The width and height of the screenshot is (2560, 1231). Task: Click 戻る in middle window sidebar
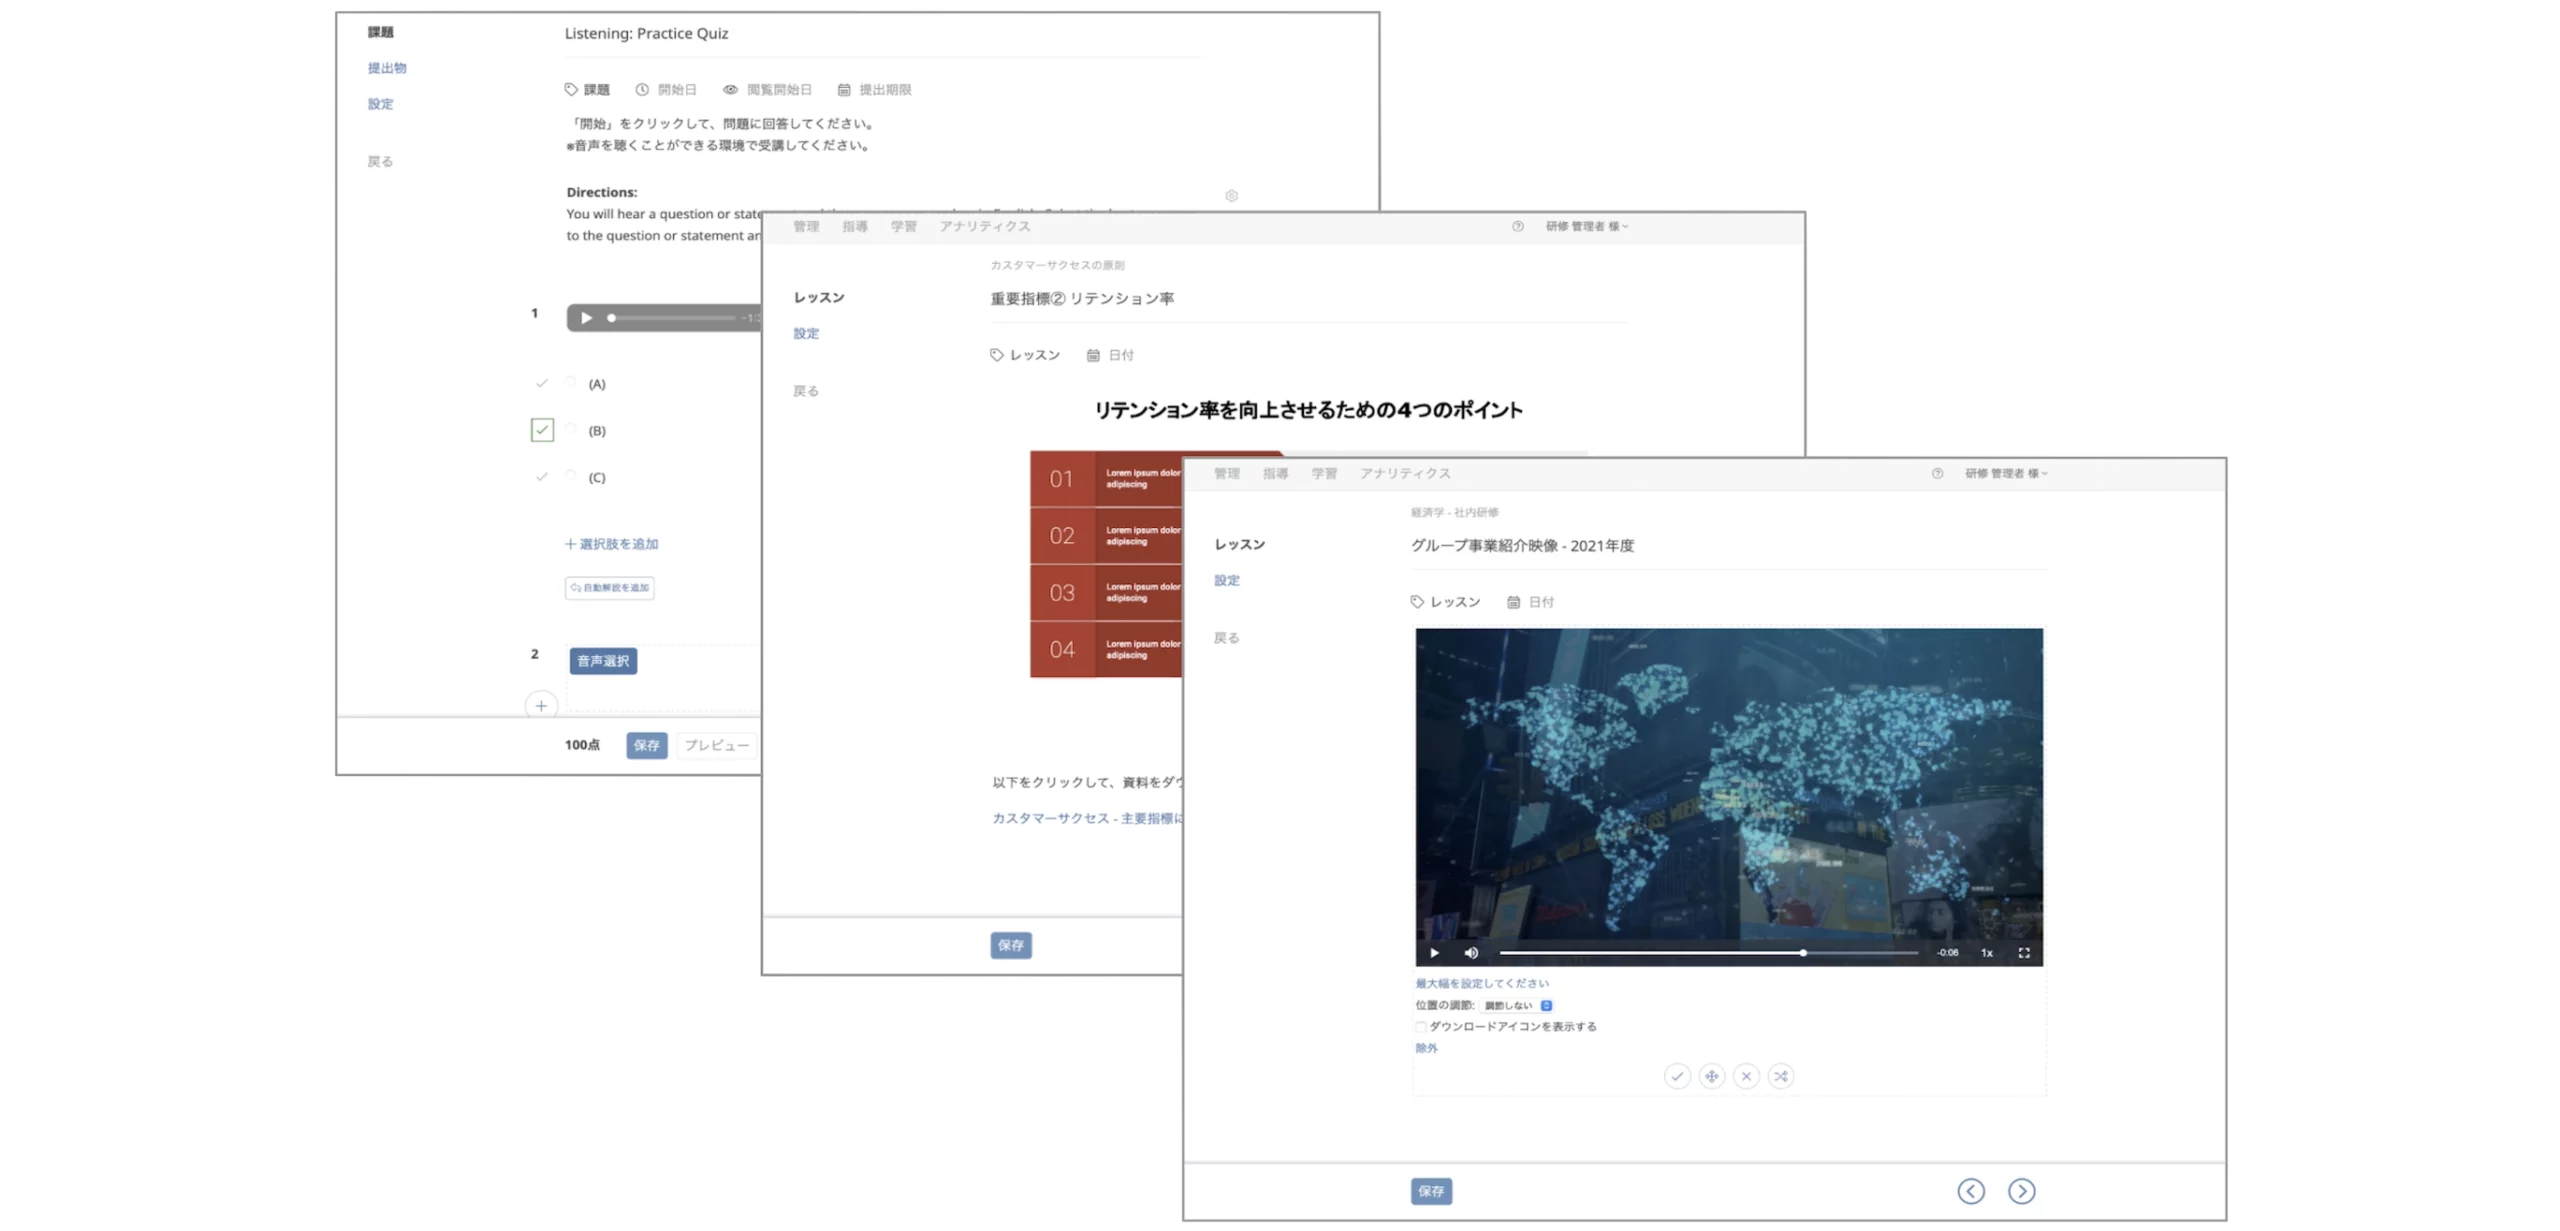coord(805,390)
